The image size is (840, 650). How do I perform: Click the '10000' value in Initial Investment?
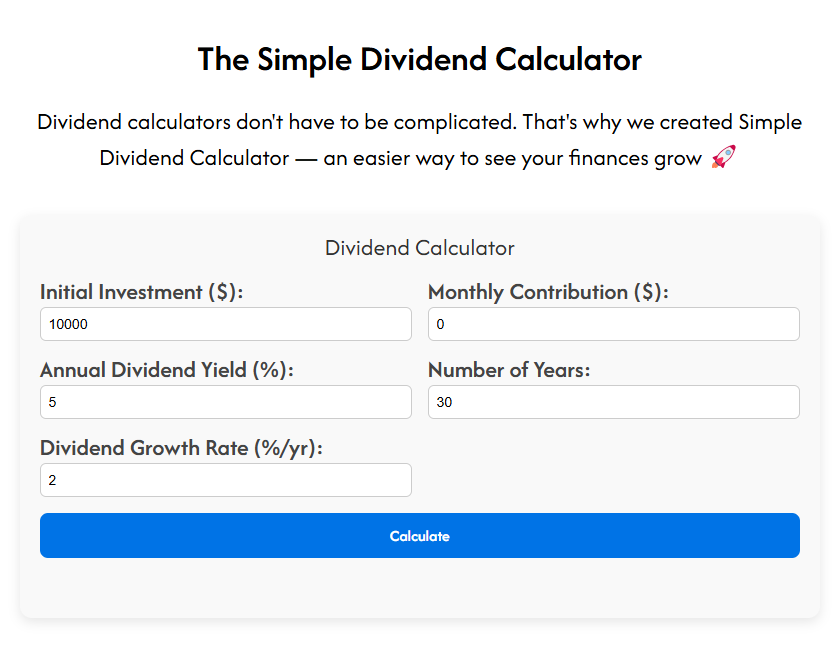click(x=68, y=324)
